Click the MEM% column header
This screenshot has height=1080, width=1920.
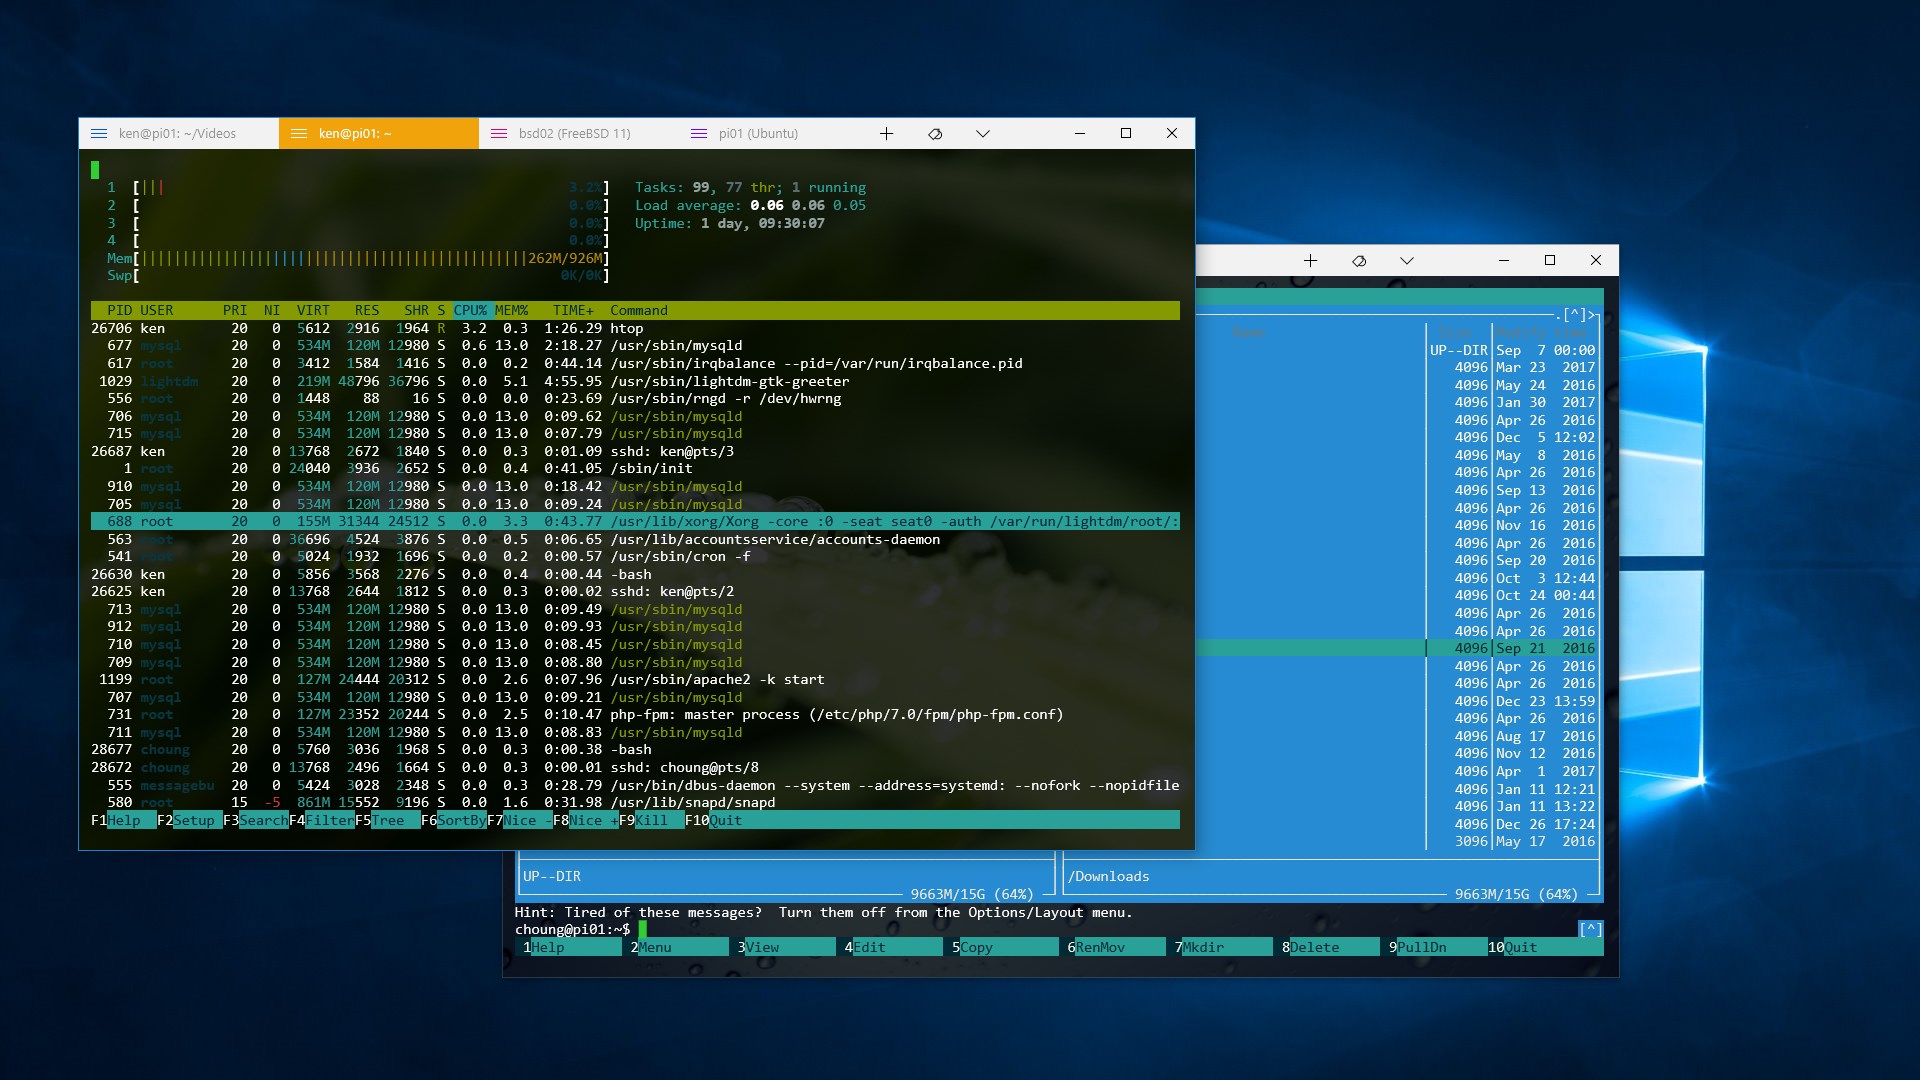coord(511,311)
